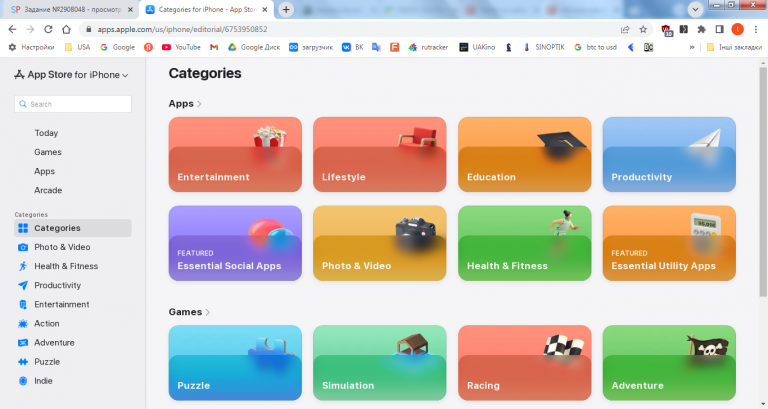
Task: Click the Entertainment popcorn icon in sidebar
Action: 23,304
